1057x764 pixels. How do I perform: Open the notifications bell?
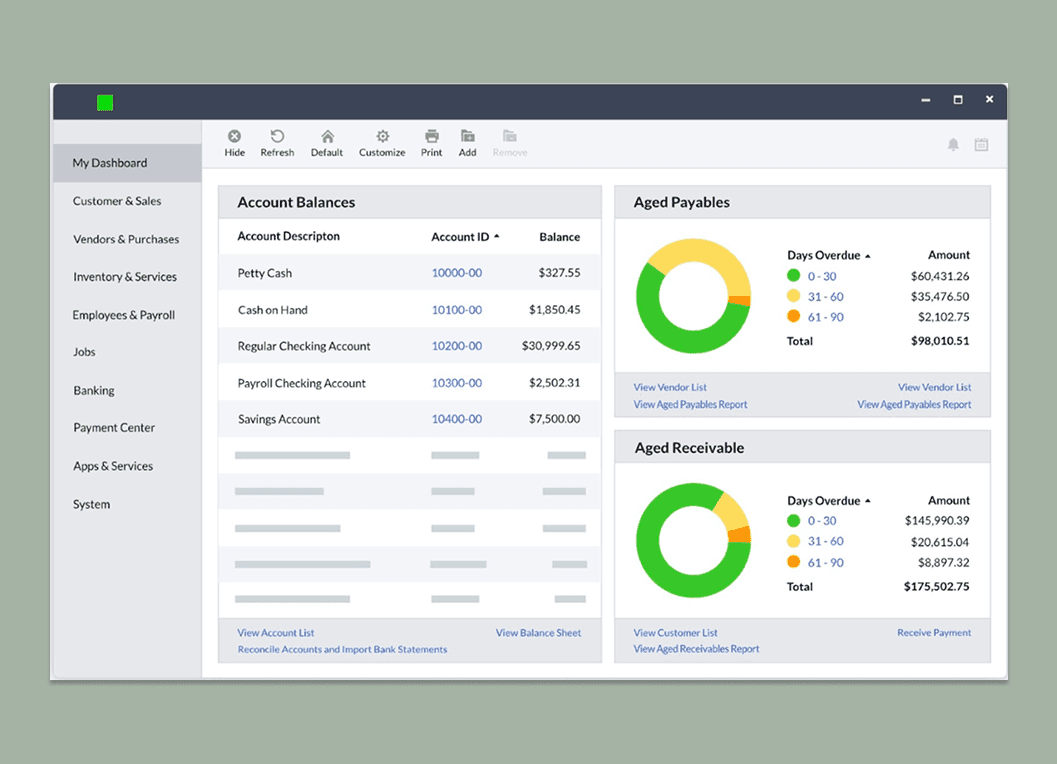tap(953, 144)
